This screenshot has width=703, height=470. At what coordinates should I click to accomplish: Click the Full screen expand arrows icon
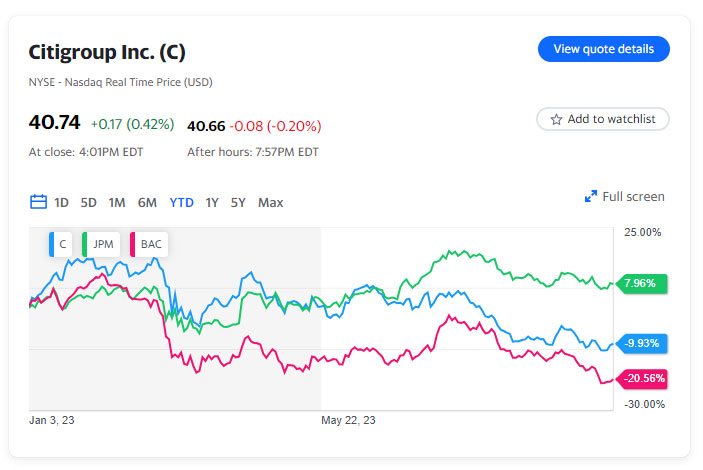[591, 197]
